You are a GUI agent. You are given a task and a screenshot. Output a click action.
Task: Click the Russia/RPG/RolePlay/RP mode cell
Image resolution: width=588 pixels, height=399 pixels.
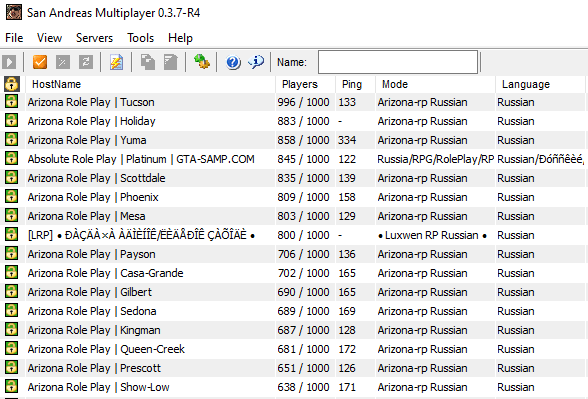[x=435, y=159]
